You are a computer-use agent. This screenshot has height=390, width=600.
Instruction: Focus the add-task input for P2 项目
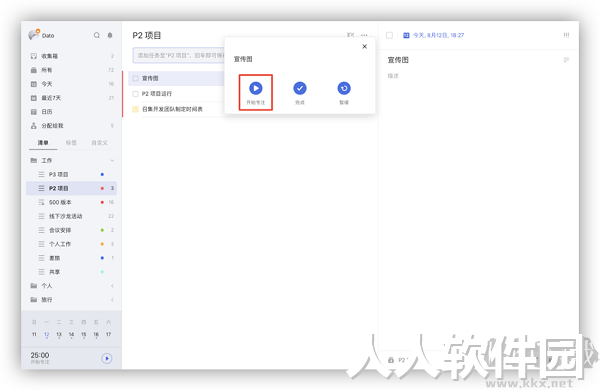(x=178, y=55)
